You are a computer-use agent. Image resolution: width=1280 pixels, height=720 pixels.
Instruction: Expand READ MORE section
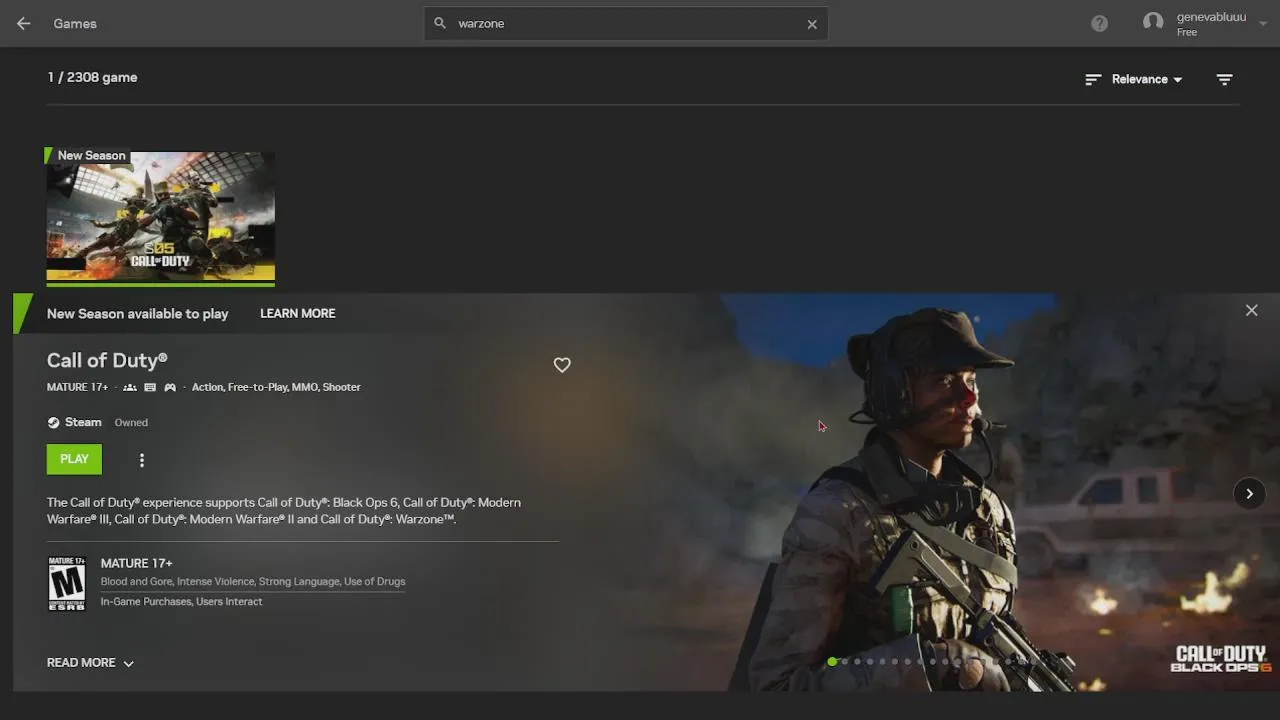click(x=90, y=662)
